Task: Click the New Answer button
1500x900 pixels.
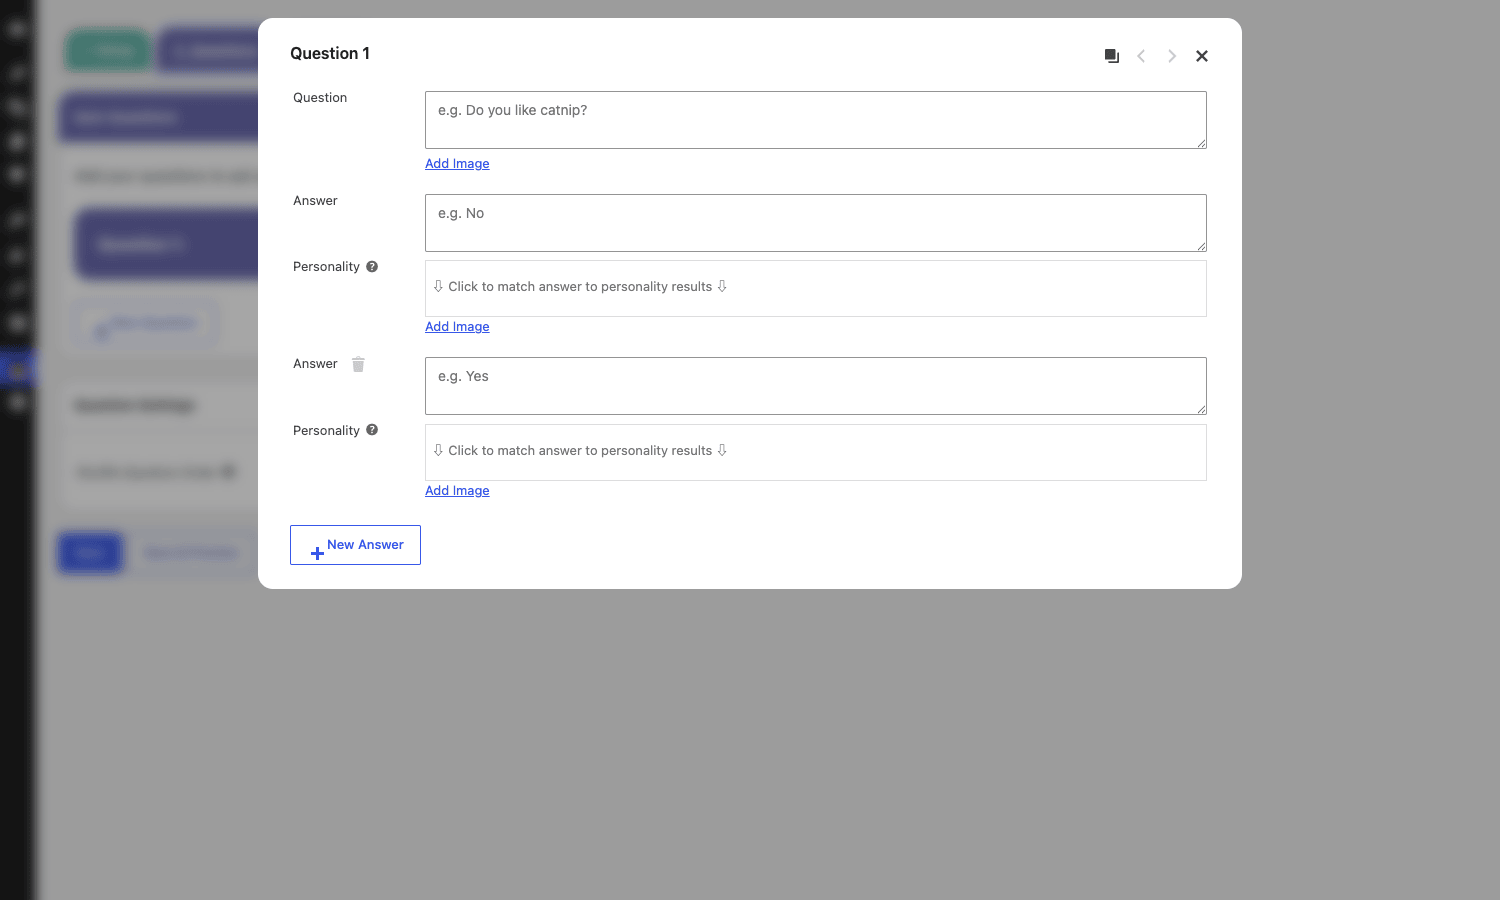Action: pyautogui.click(x=355, y=545)
